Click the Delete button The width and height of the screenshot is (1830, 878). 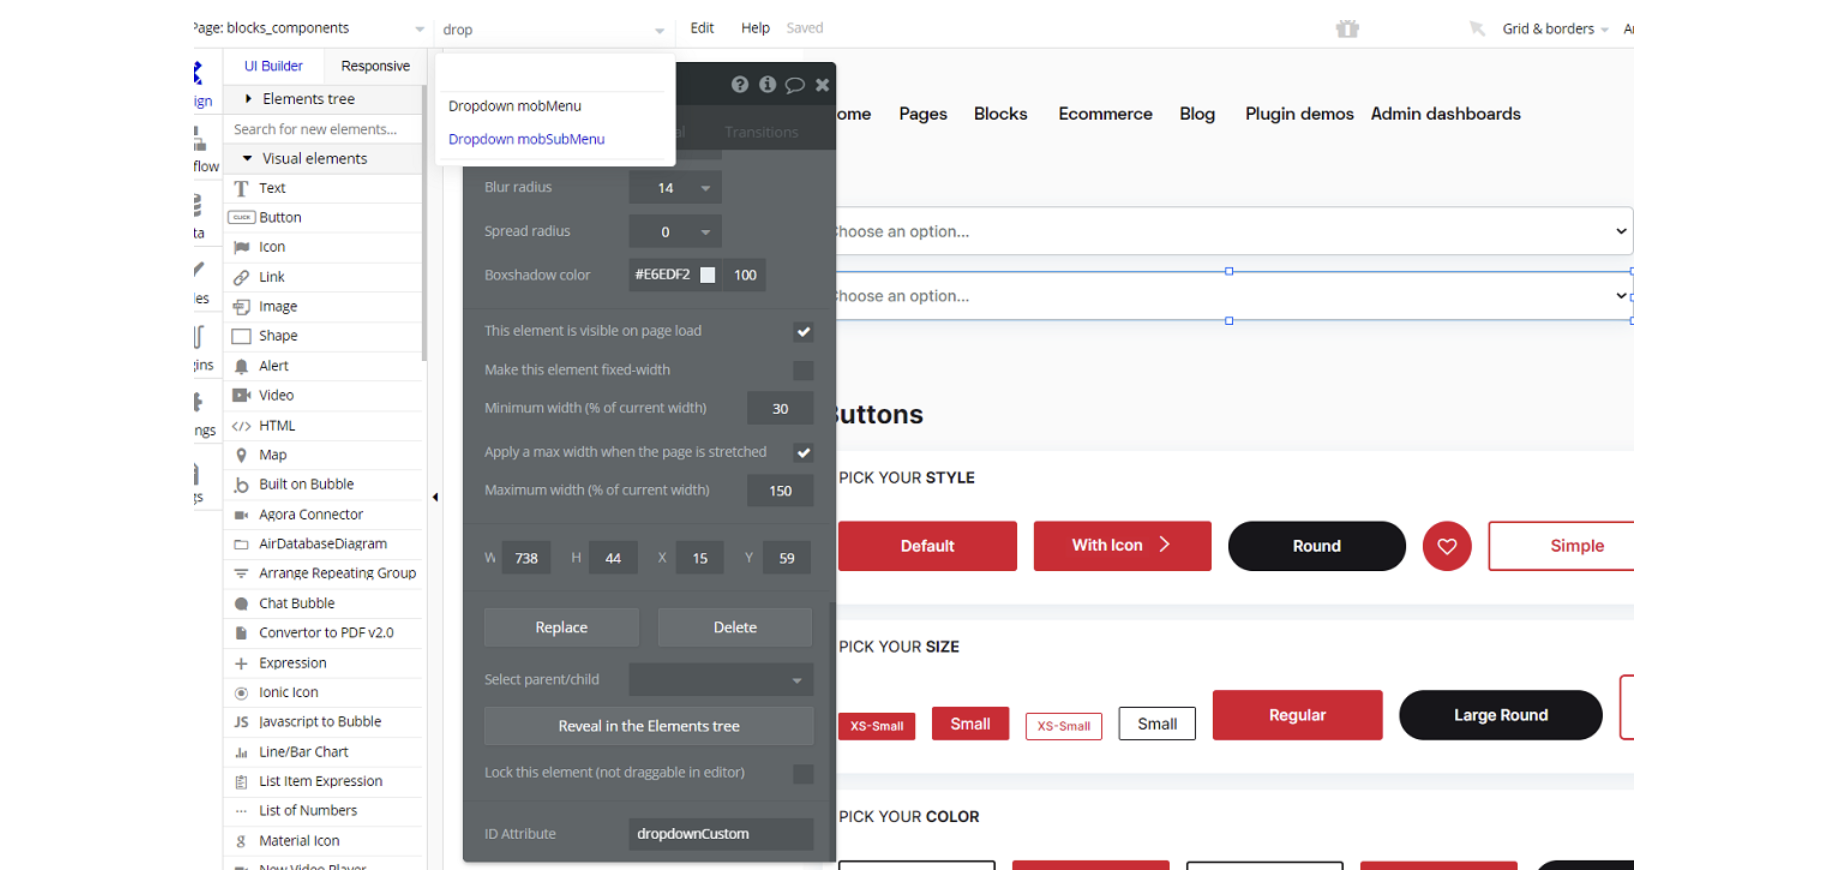point(735,628)
